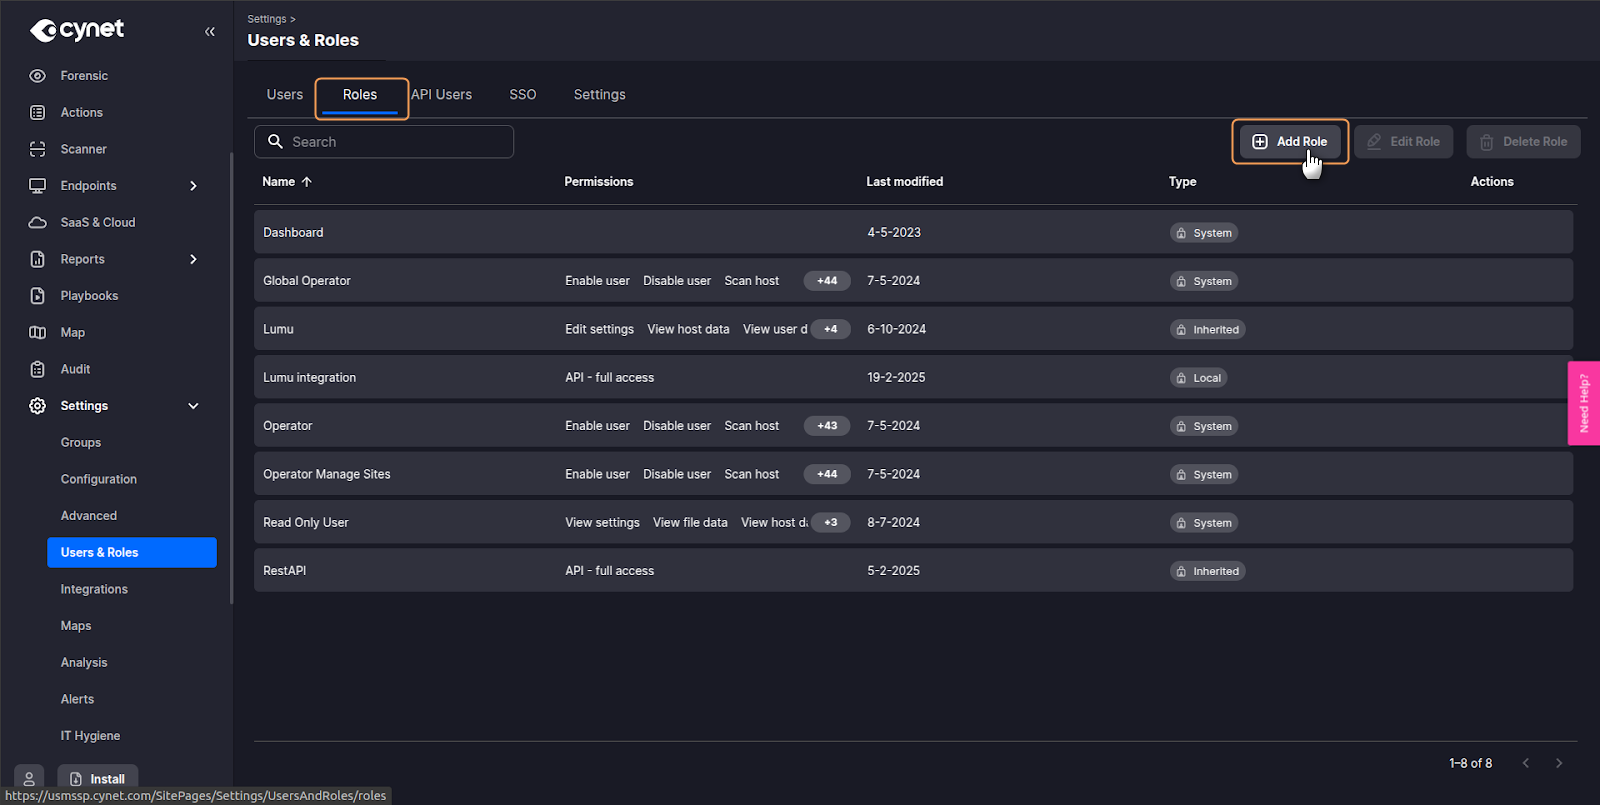Click the user profile icon at bottom-left
1600x805 pixels.
[x=29, y=778]
